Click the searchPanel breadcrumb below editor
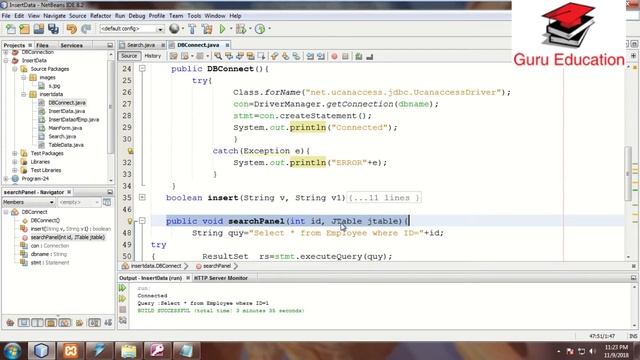 tap(217, 266)
